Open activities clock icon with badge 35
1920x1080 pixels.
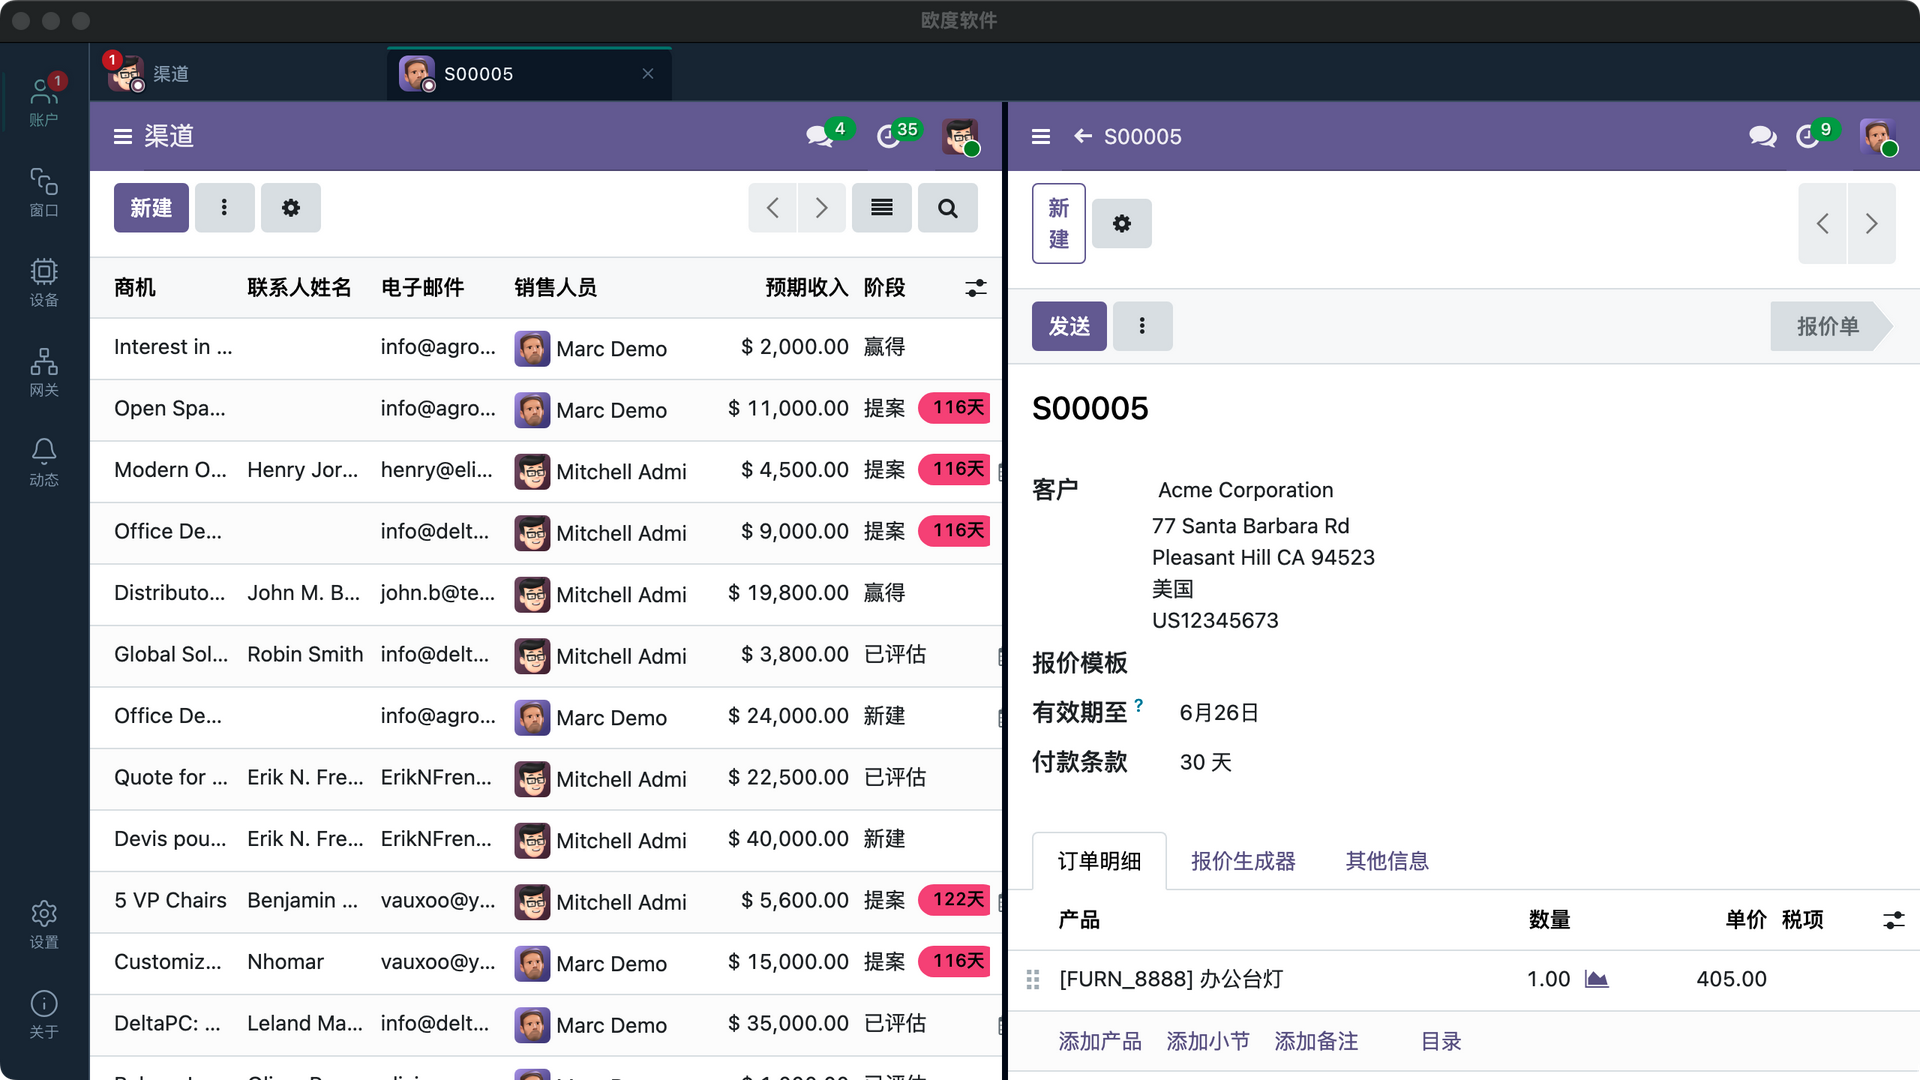coord(889,136)
